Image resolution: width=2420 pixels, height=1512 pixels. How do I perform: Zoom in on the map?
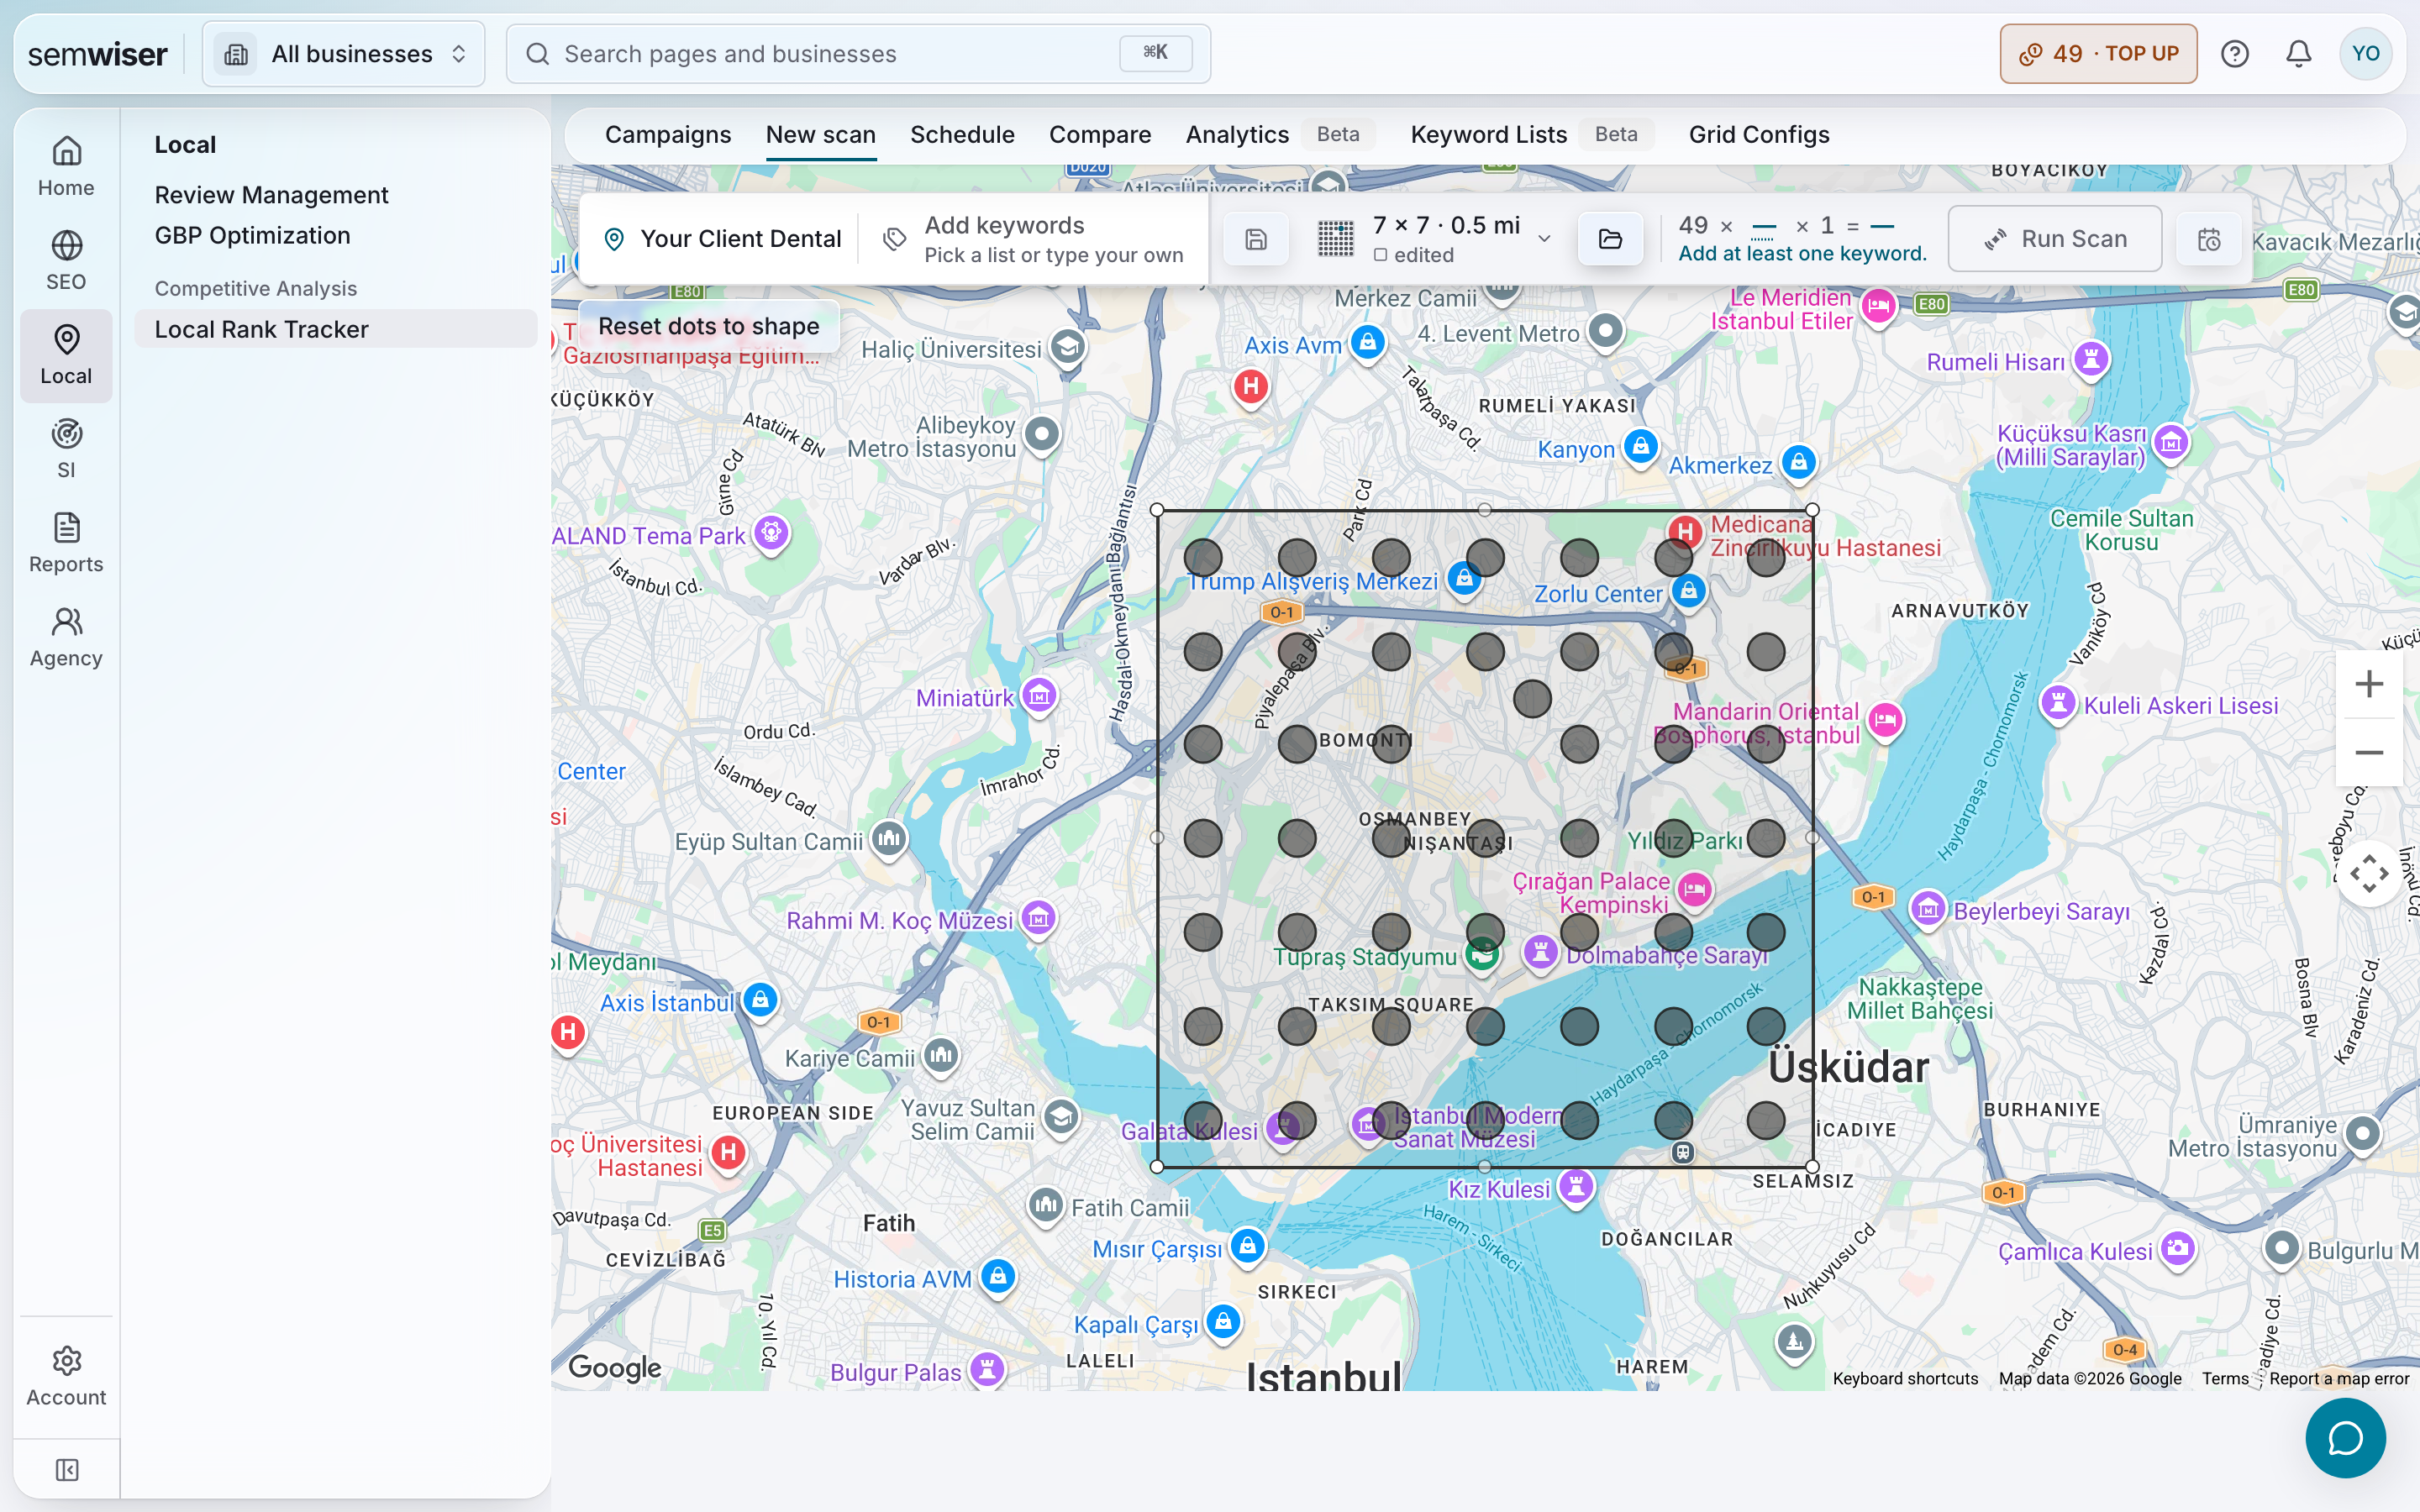[x=2369, y=684]
